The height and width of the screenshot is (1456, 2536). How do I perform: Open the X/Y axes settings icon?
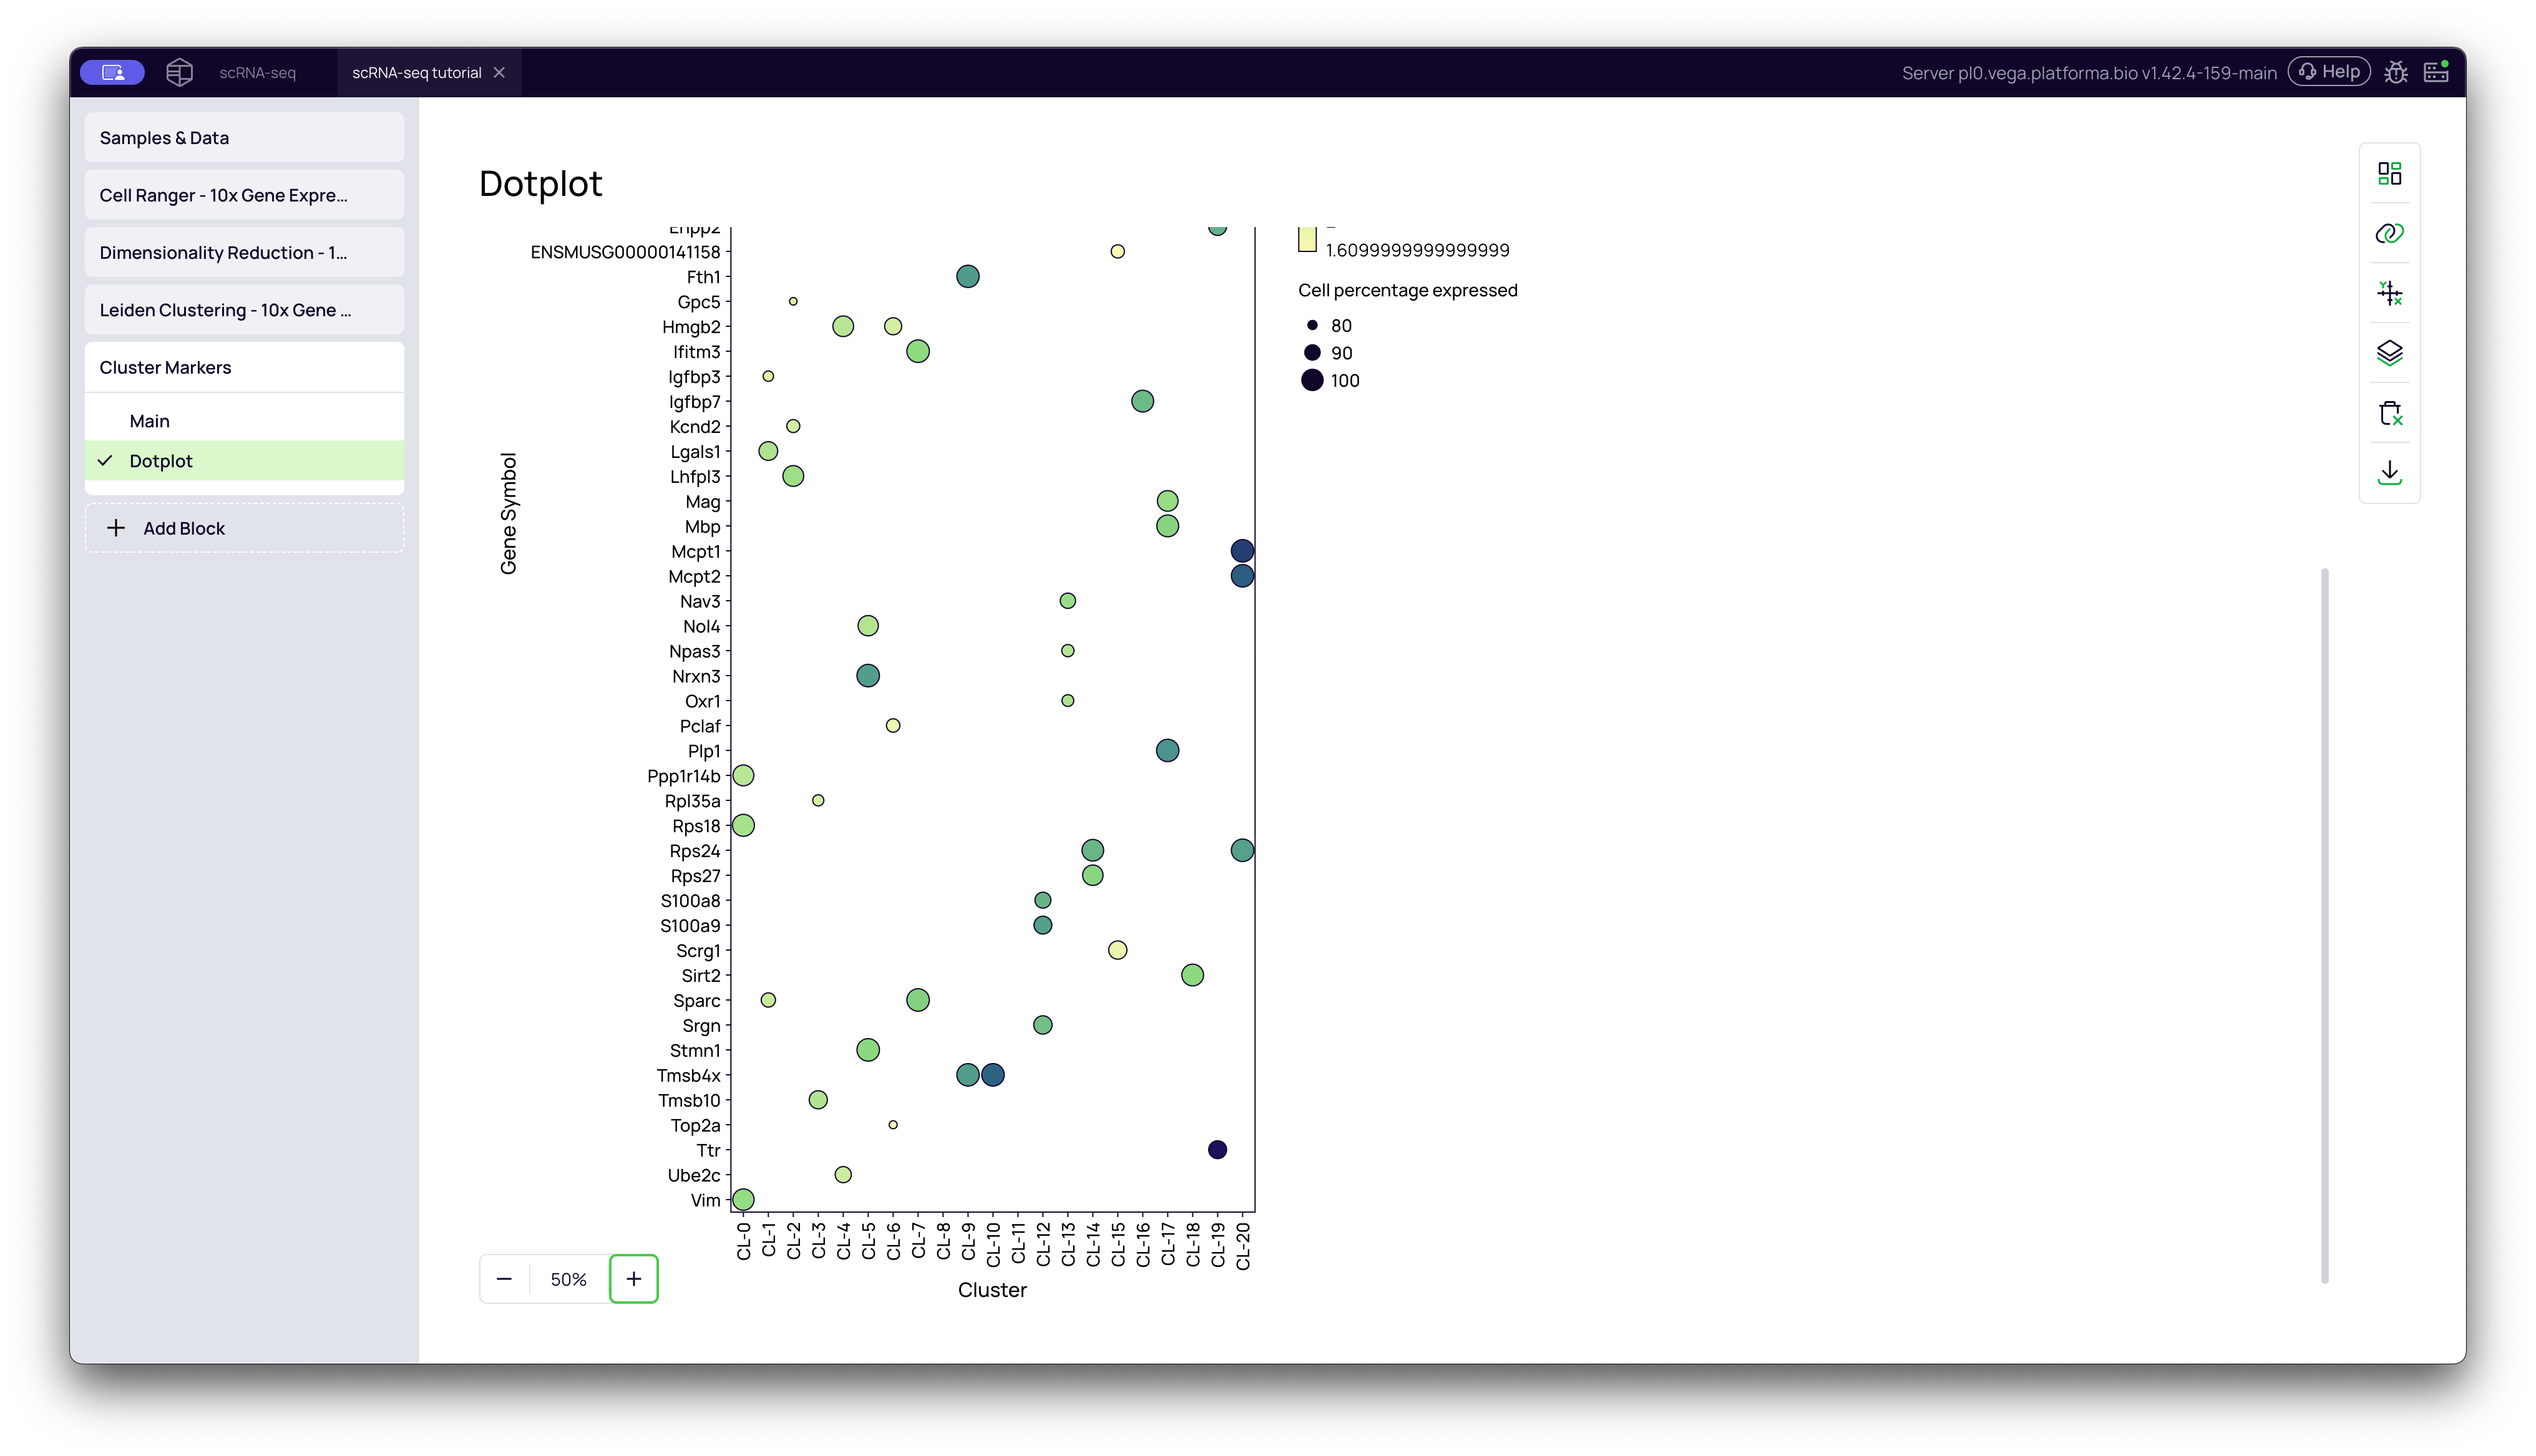pos(2391,292)
